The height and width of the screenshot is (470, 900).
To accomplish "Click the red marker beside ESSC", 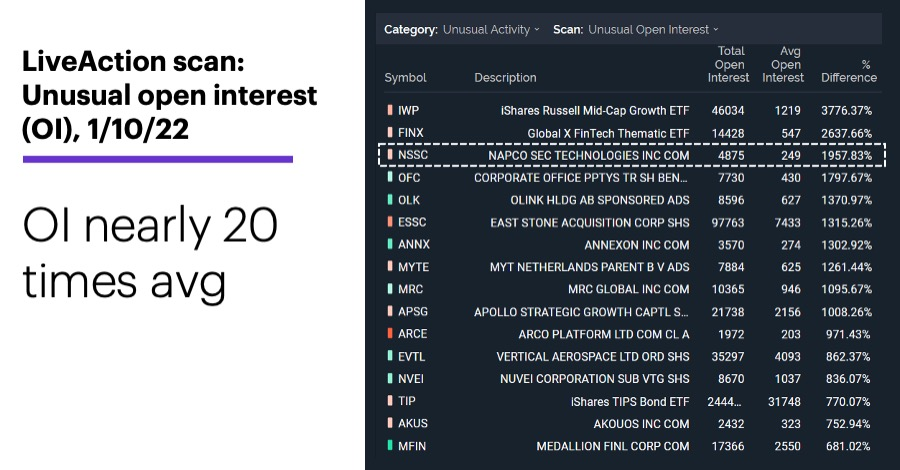I will [x=390, y=222].
